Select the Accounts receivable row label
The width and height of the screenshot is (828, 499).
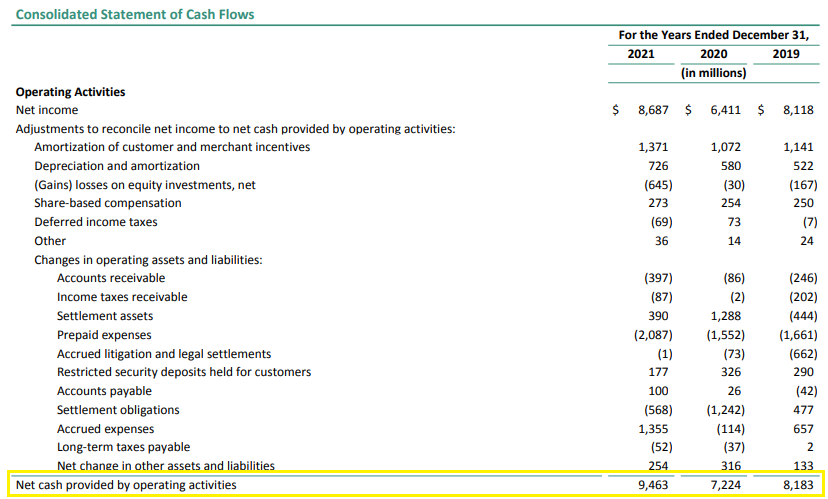[x=111, y=278]
